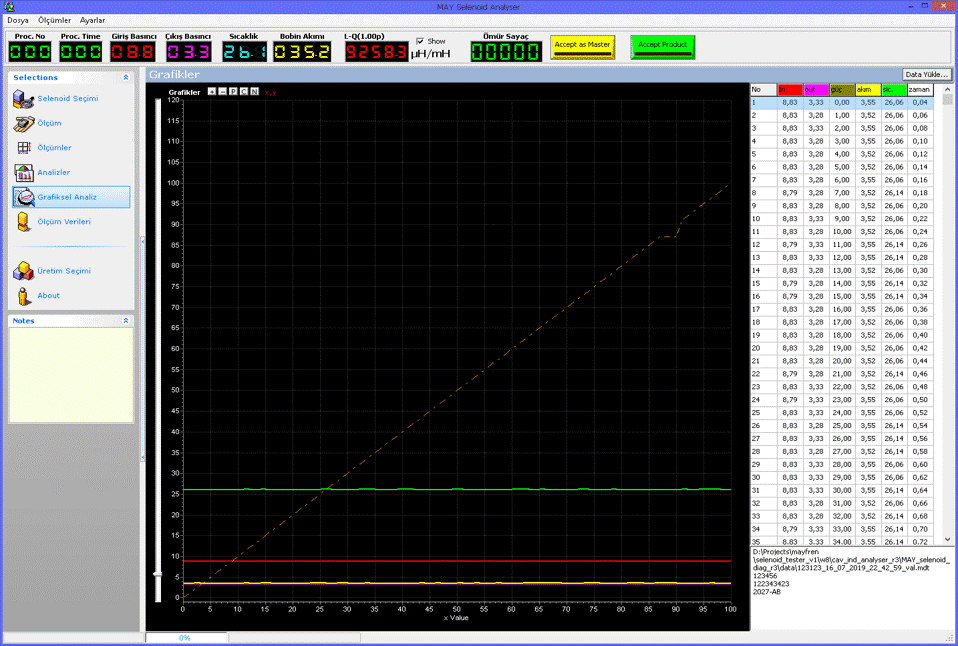Open the Dosya menu
This screenshot has height=646, width=958.
point(18,20)
